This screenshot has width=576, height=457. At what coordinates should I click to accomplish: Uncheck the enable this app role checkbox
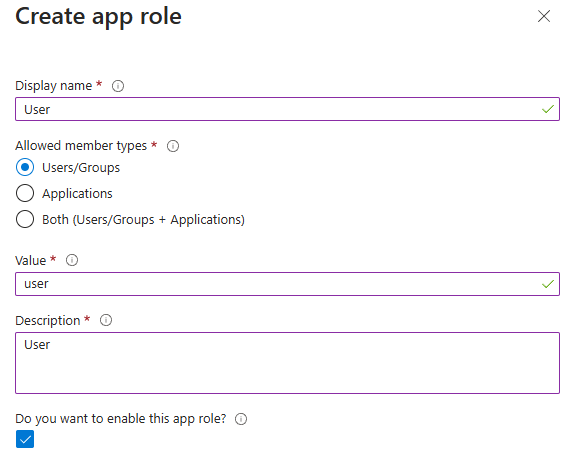coord(25,439)
